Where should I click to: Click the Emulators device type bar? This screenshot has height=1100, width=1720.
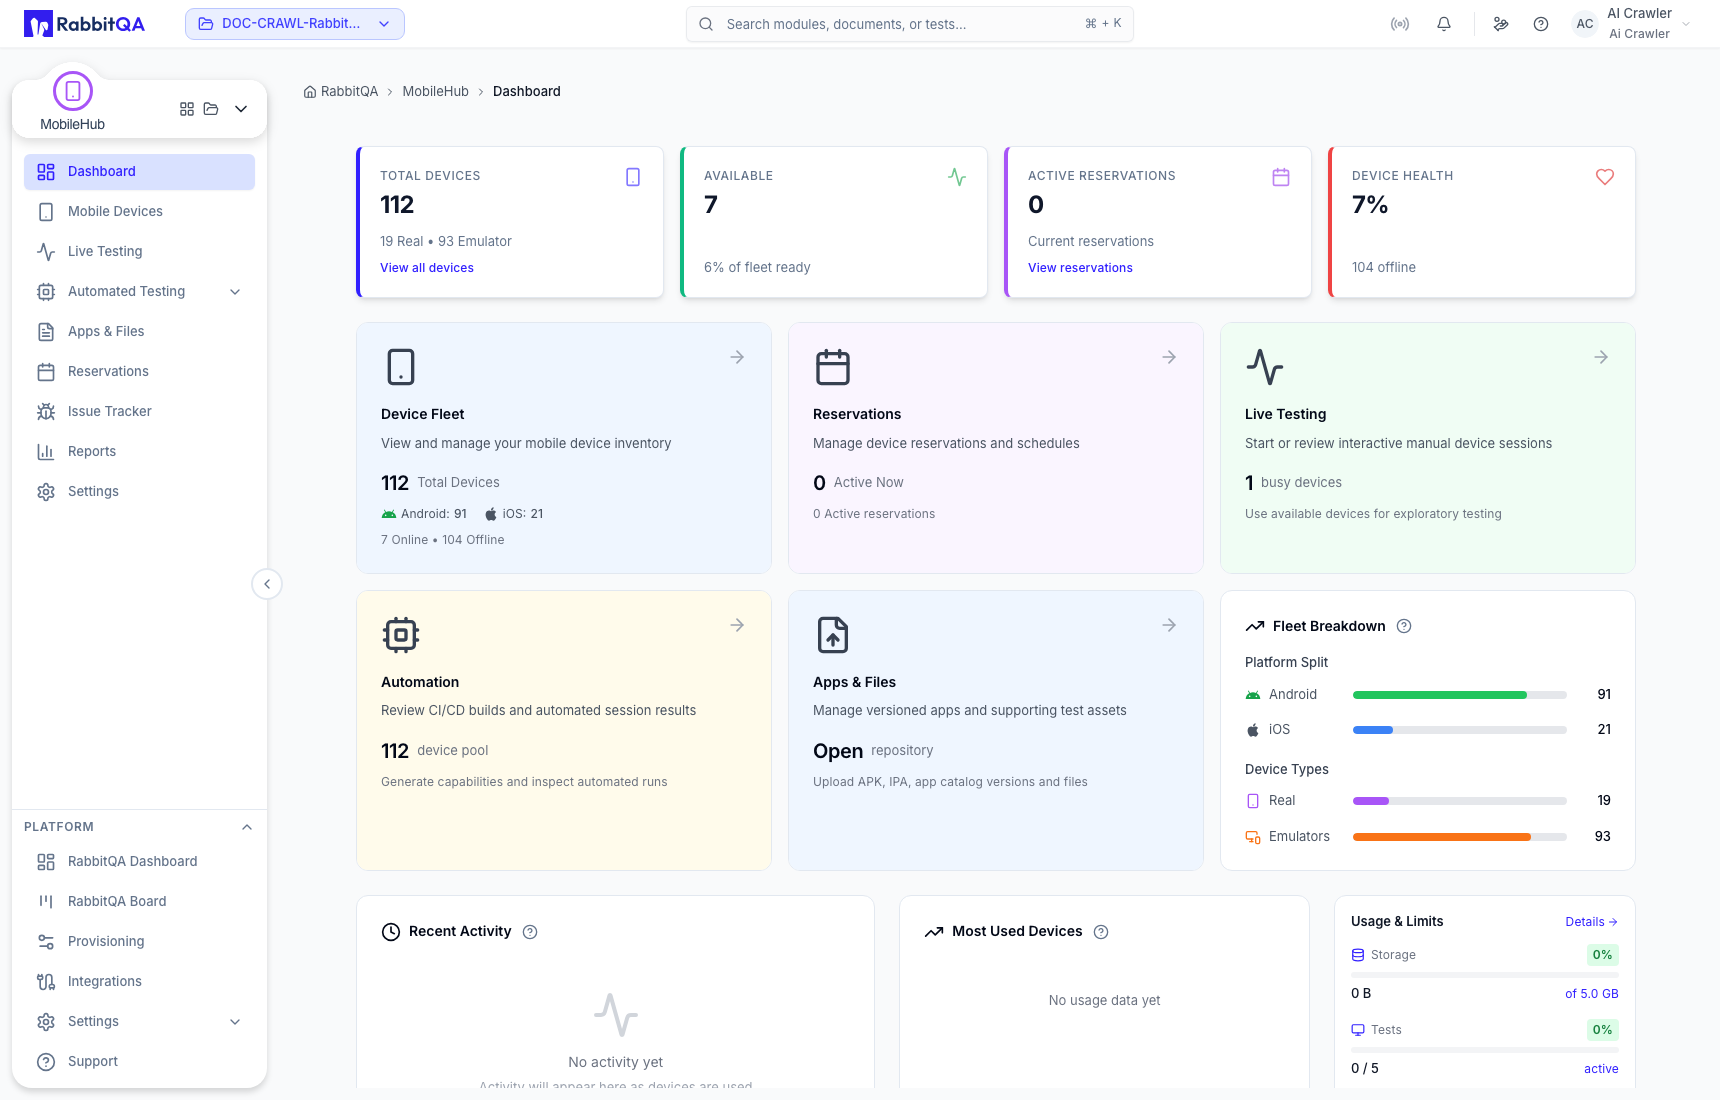1459,837
